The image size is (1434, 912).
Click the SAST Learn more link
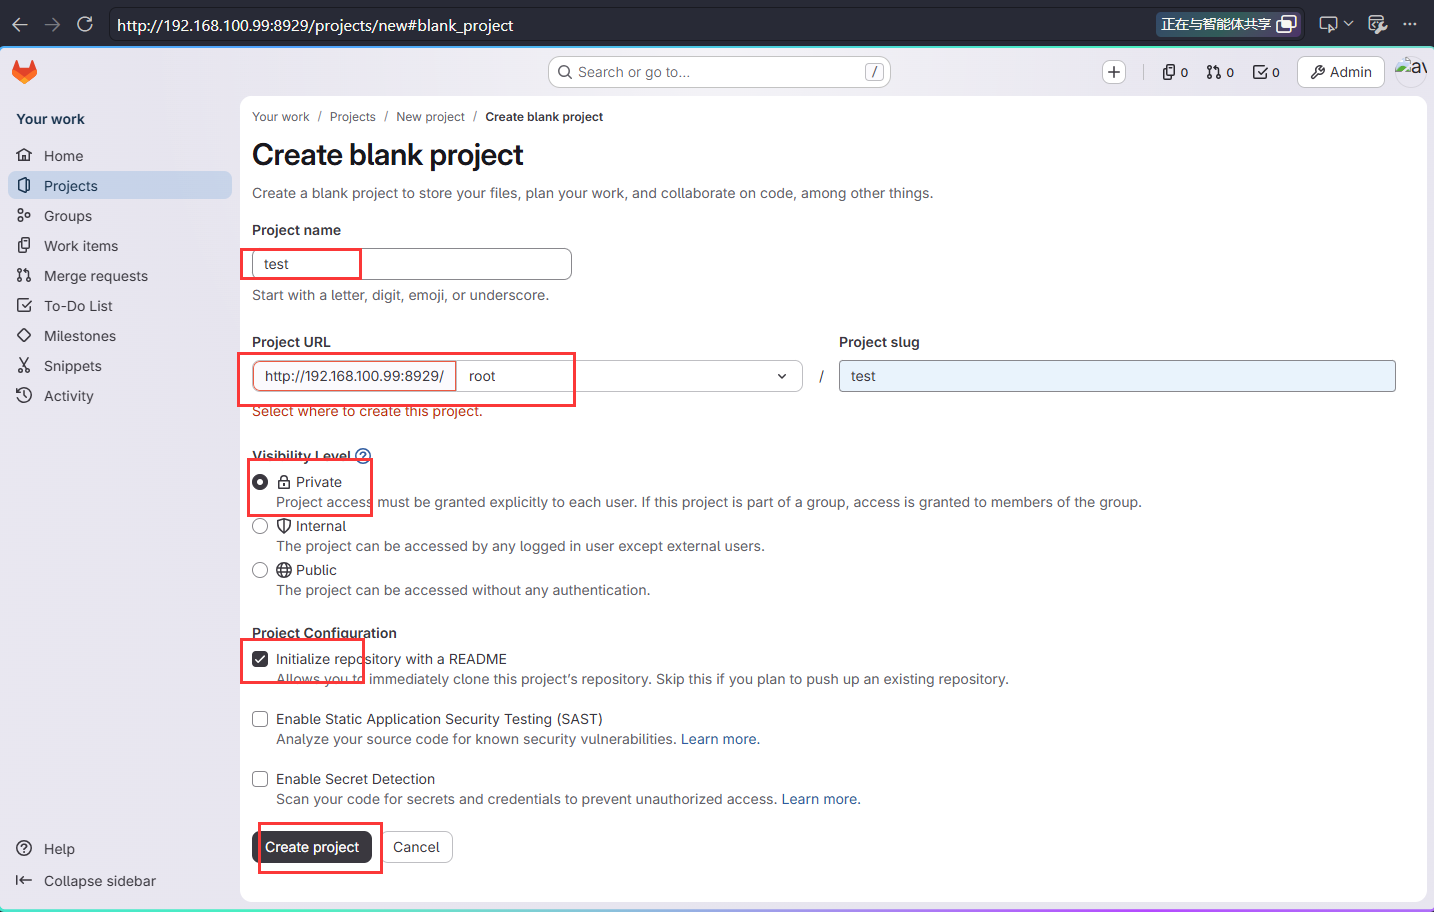point(720,739)
